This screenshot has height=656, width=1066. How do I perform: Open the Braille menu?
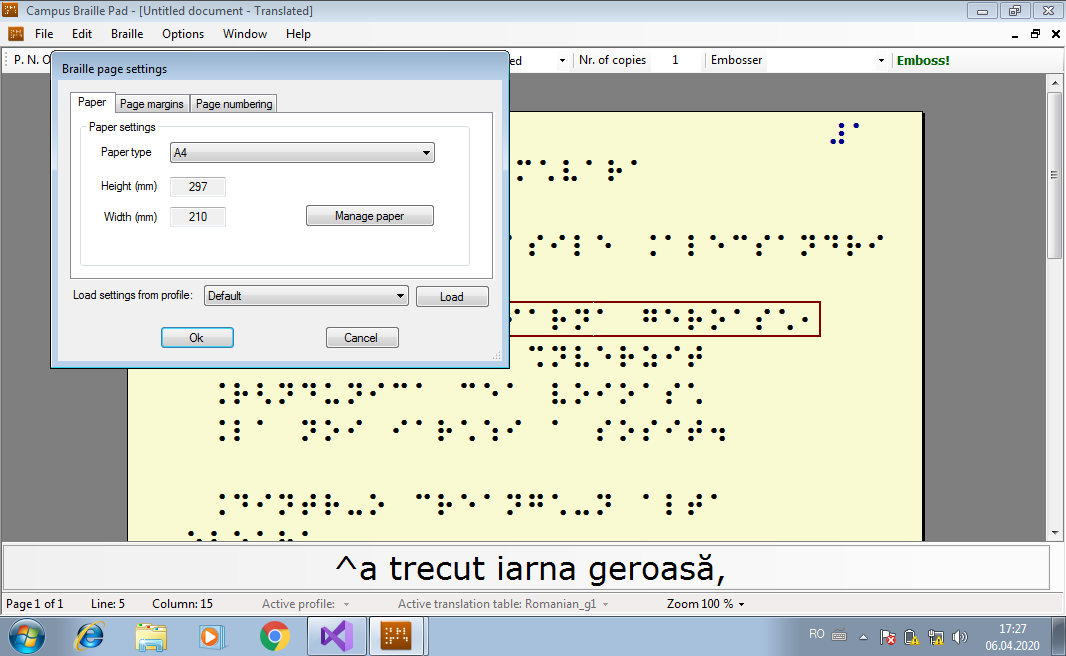[x=127, y=34]
